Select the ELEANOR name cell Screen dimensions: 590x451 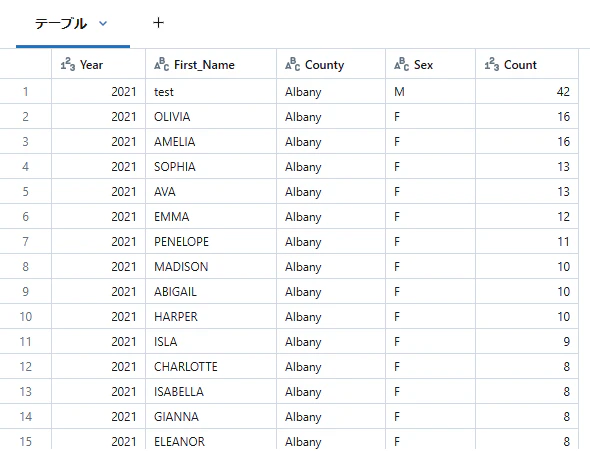211,440
